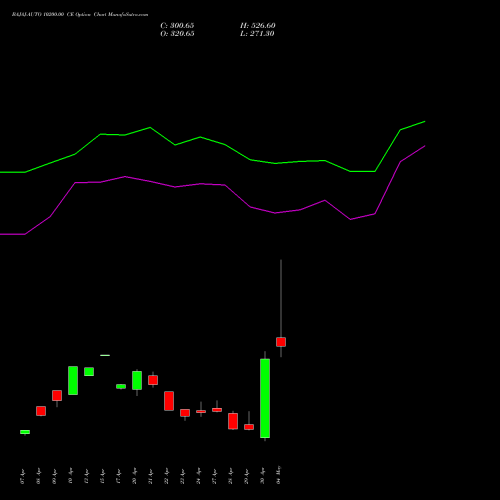Click the high value 'H: 526.60'
Viewport: 500px width, 500px height.
(257, 26)
